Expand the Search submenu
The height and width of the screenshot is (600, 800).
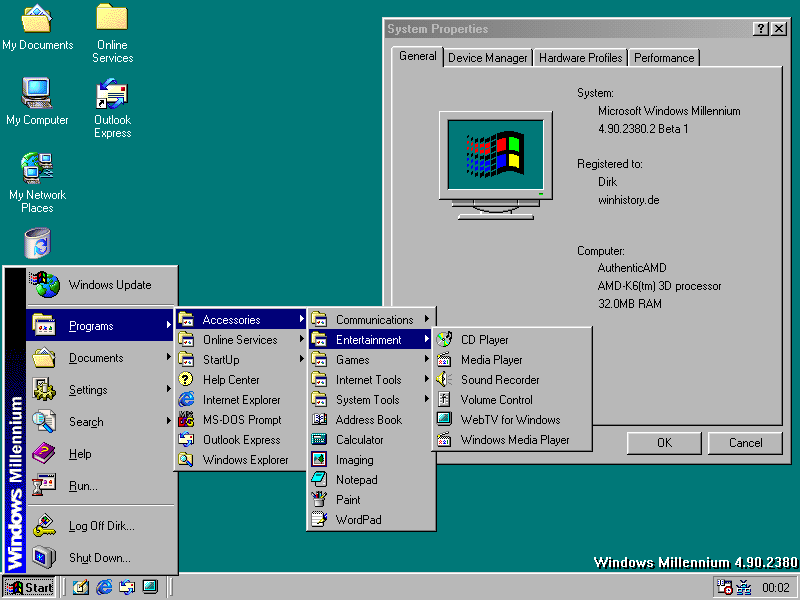click(x=100, y=421)
